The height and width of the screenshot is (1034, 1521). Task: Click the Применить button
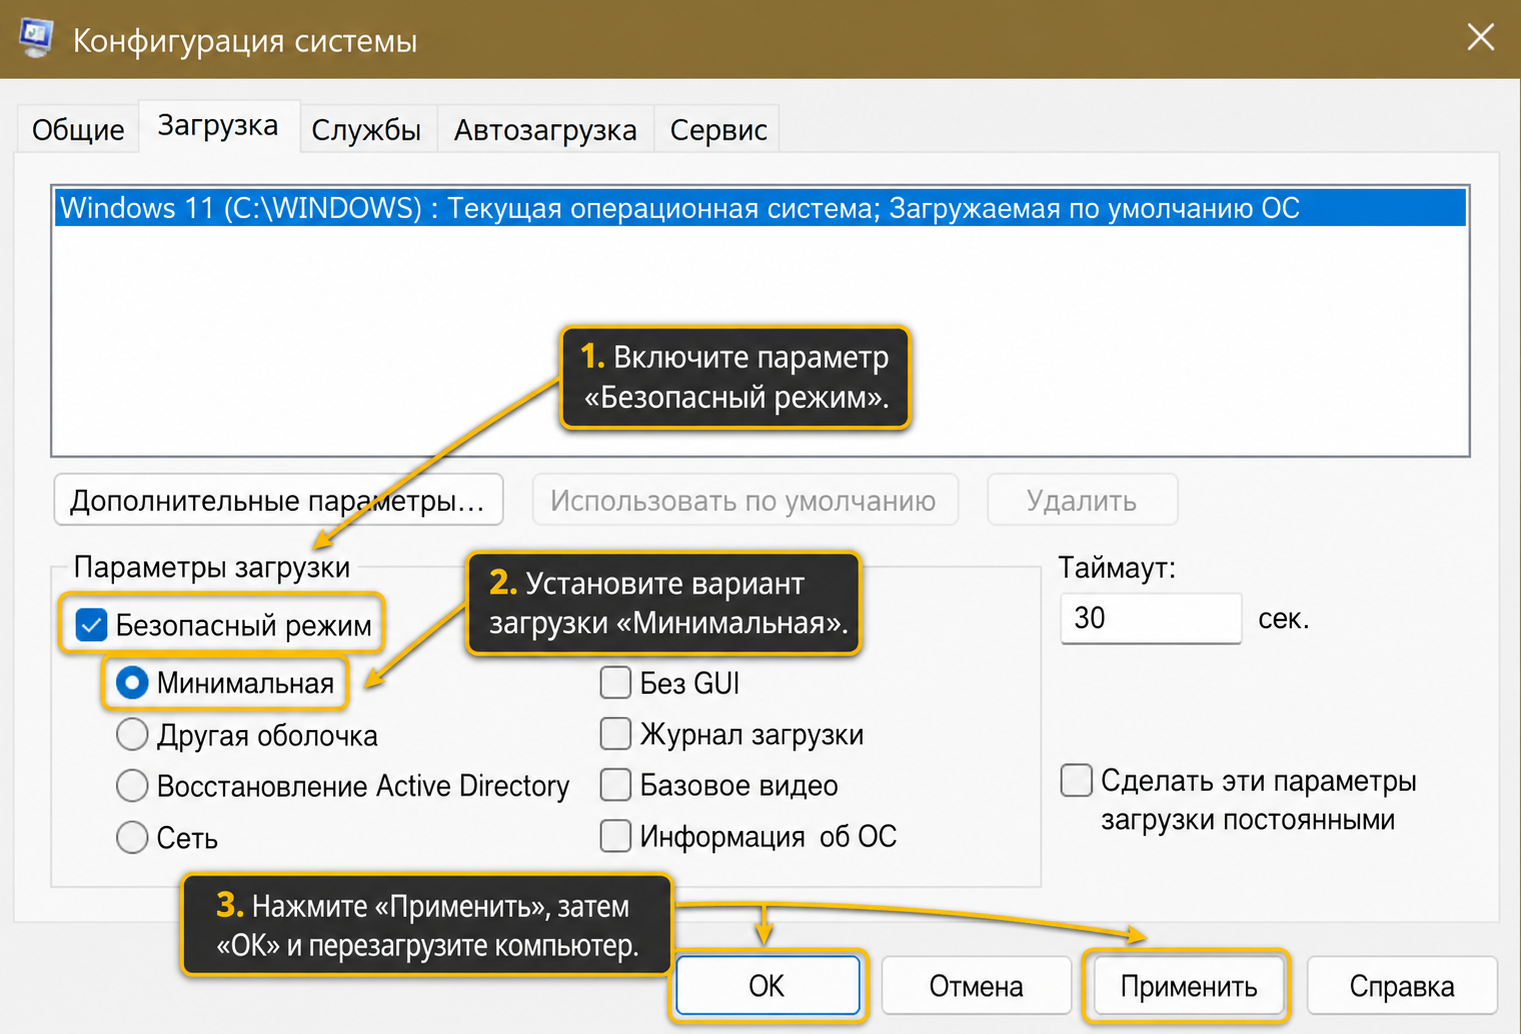1188,986
